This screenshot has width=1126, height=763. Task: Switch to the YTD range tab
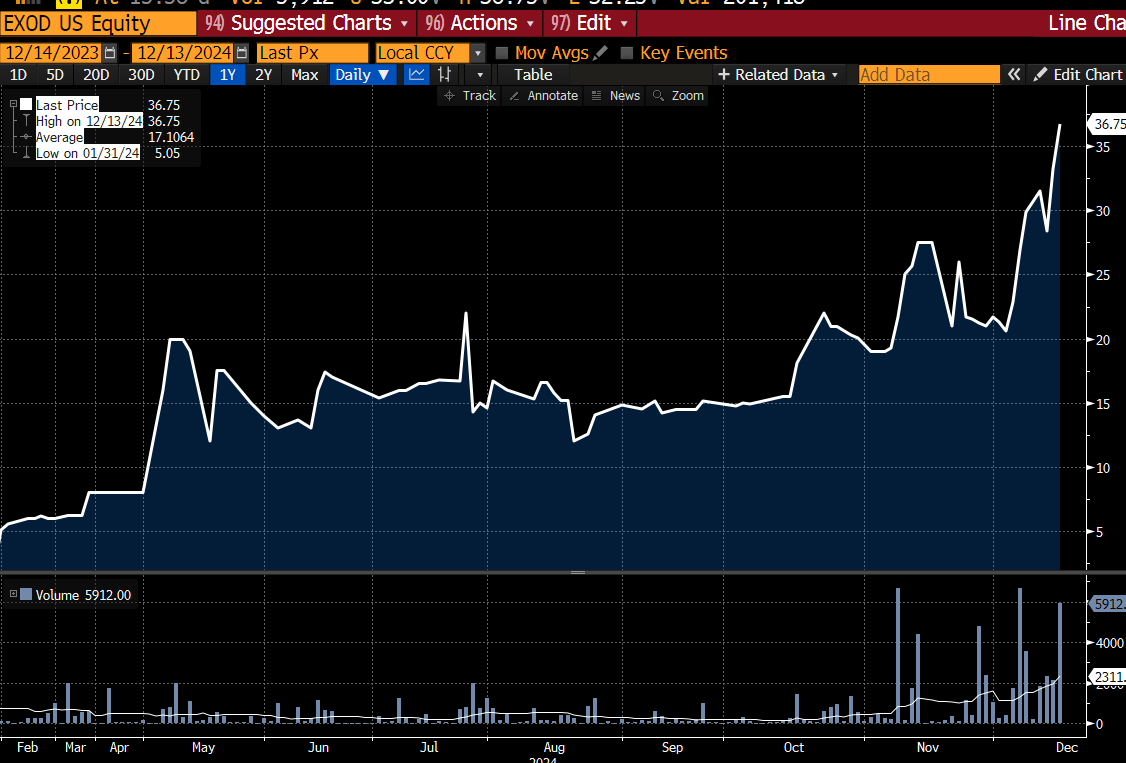(186, 74)
